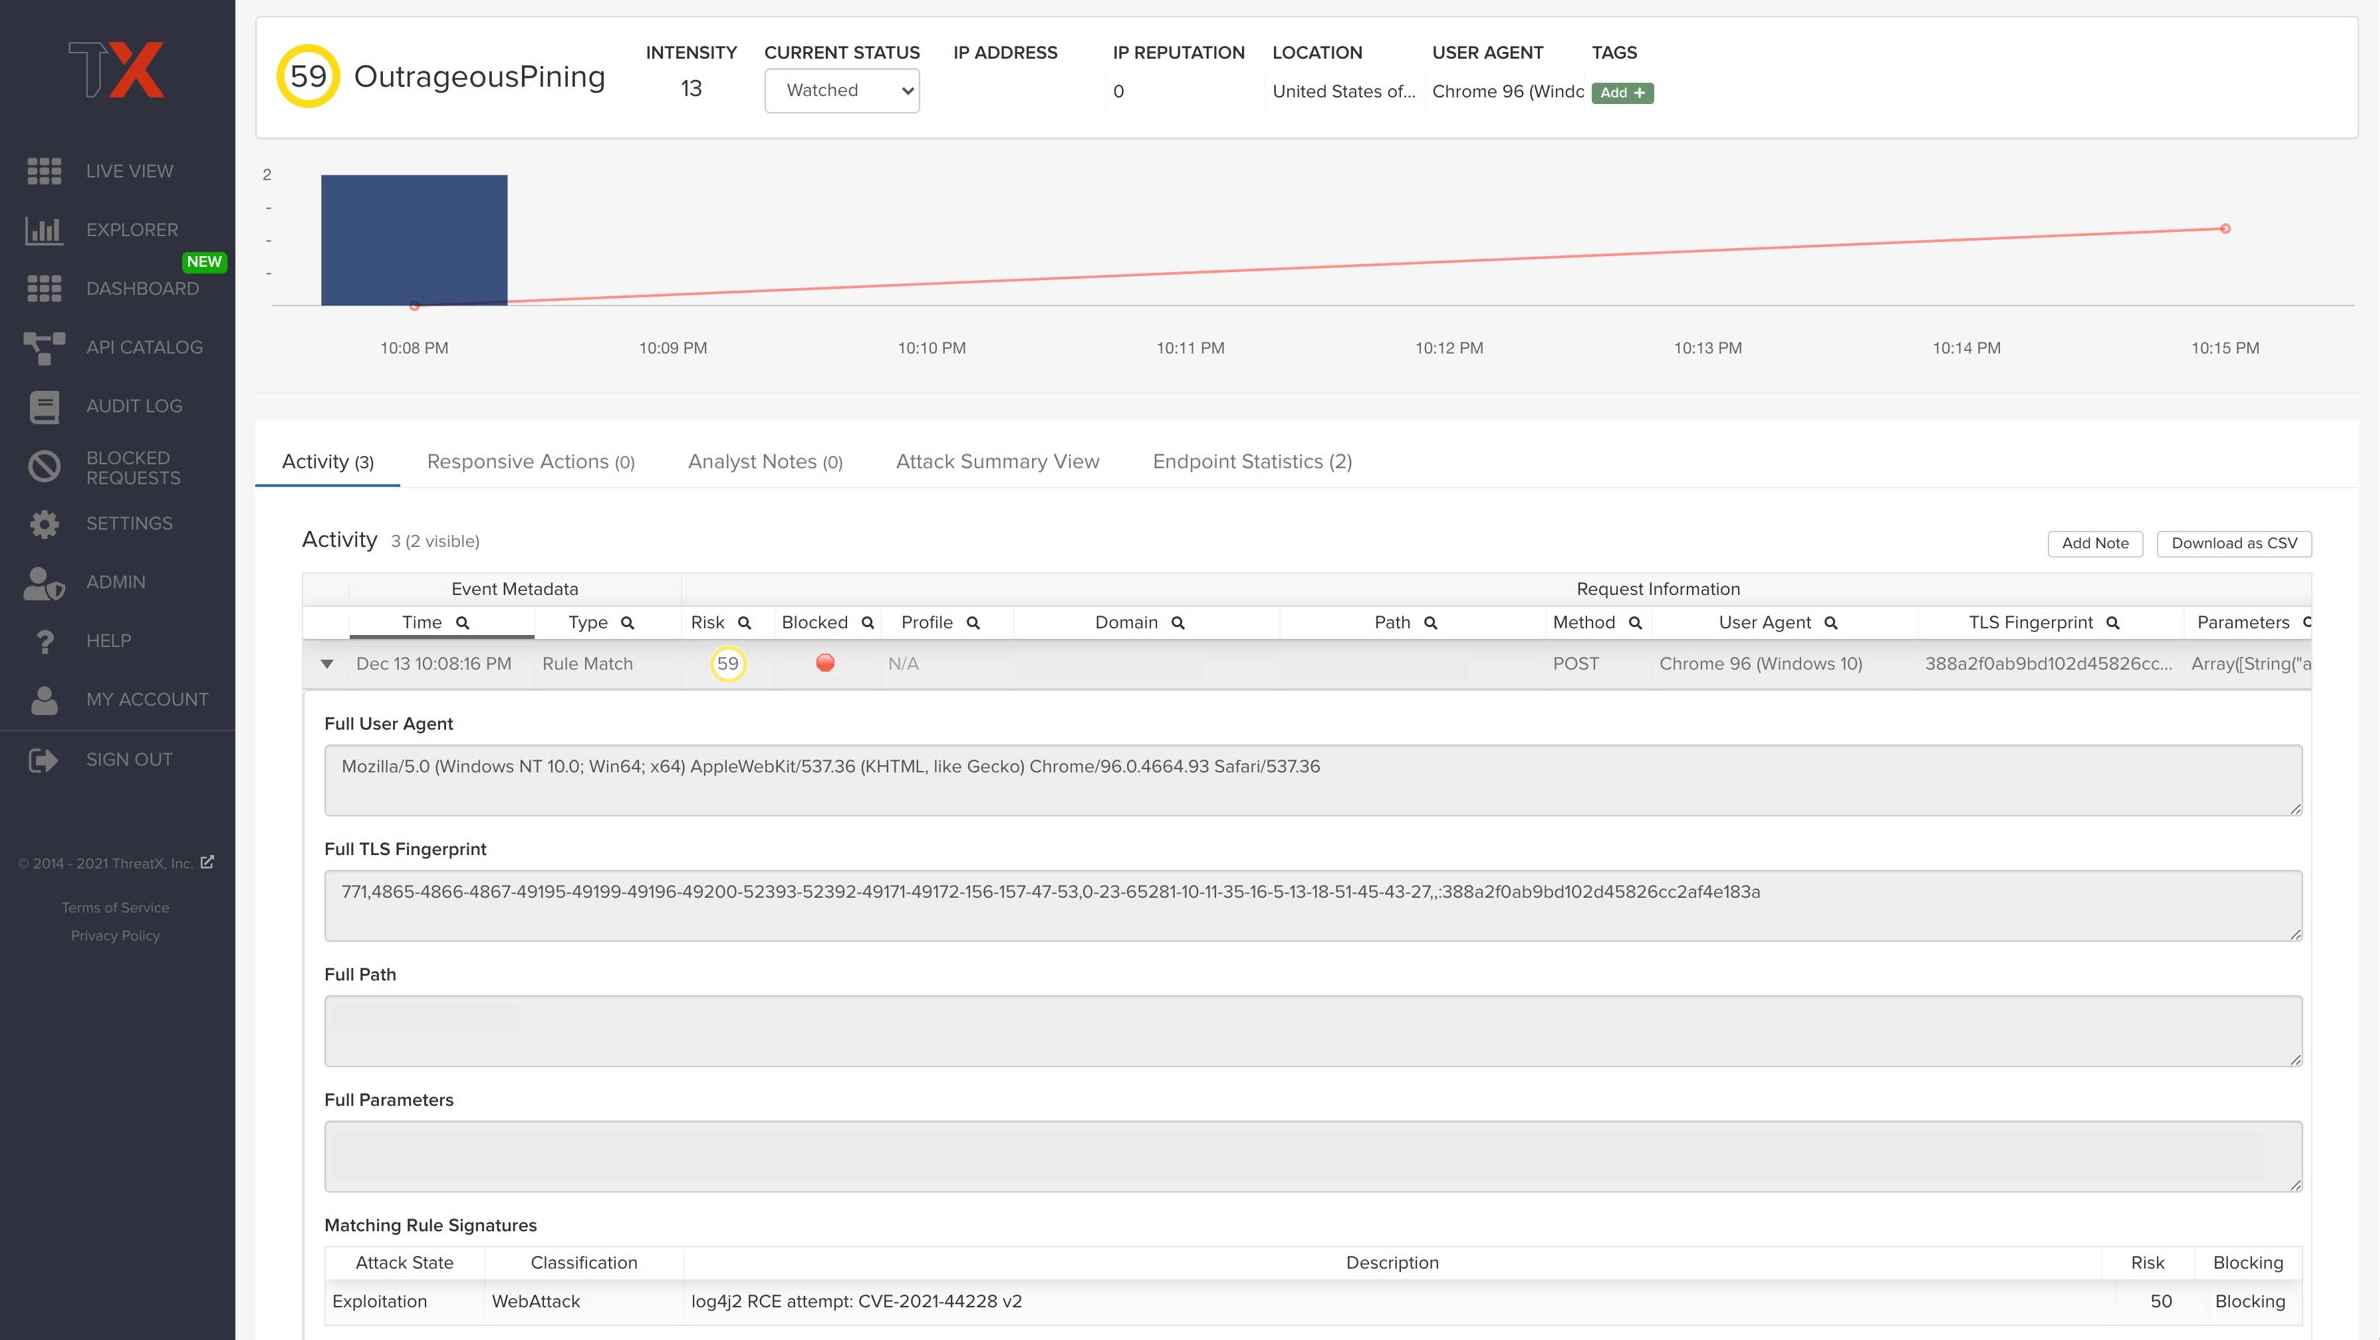Viewport: 2380px width, 1340px height.
Task: Click the risk score 59 badge in header
Action: coord(308,76)
